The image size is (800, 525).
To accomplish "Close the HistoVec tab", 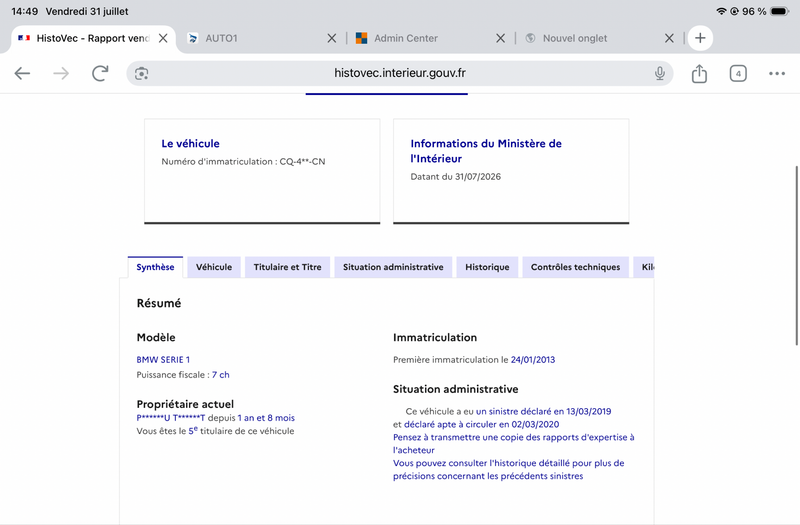I will (x=163, y=38).
